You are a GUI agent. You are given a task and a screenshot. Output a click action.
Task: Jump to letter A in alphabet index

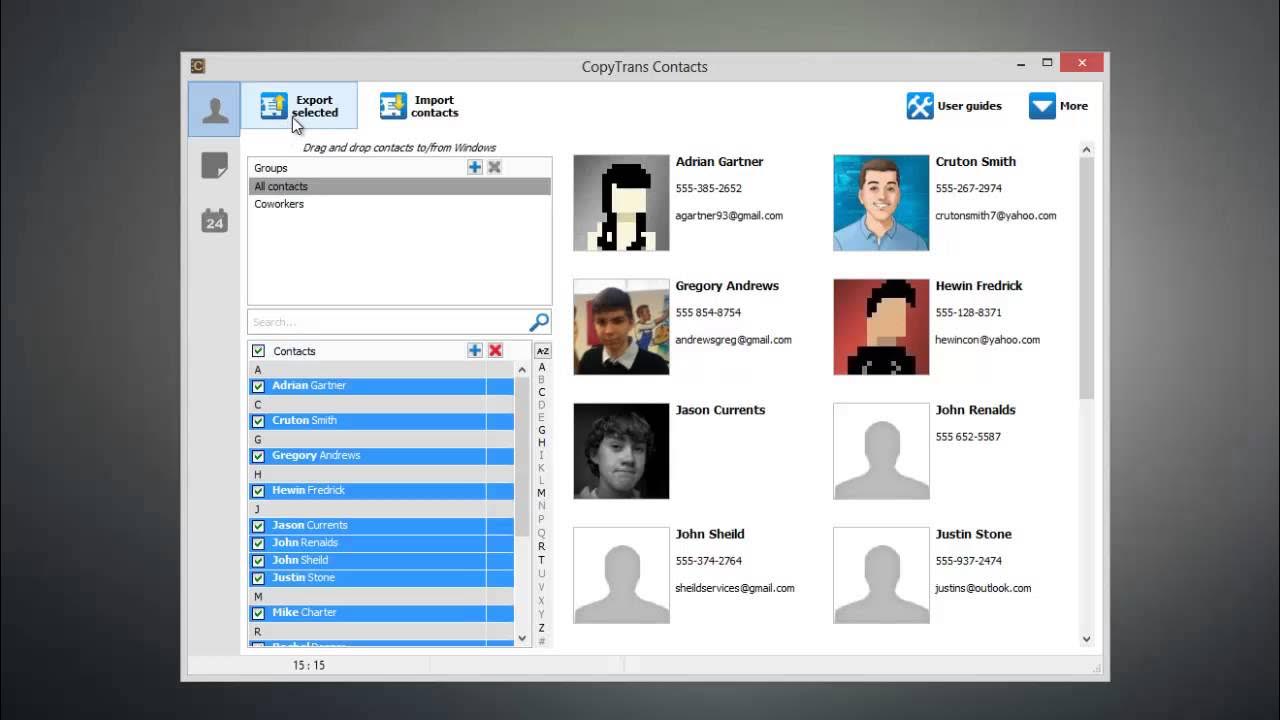click(542, 367)
